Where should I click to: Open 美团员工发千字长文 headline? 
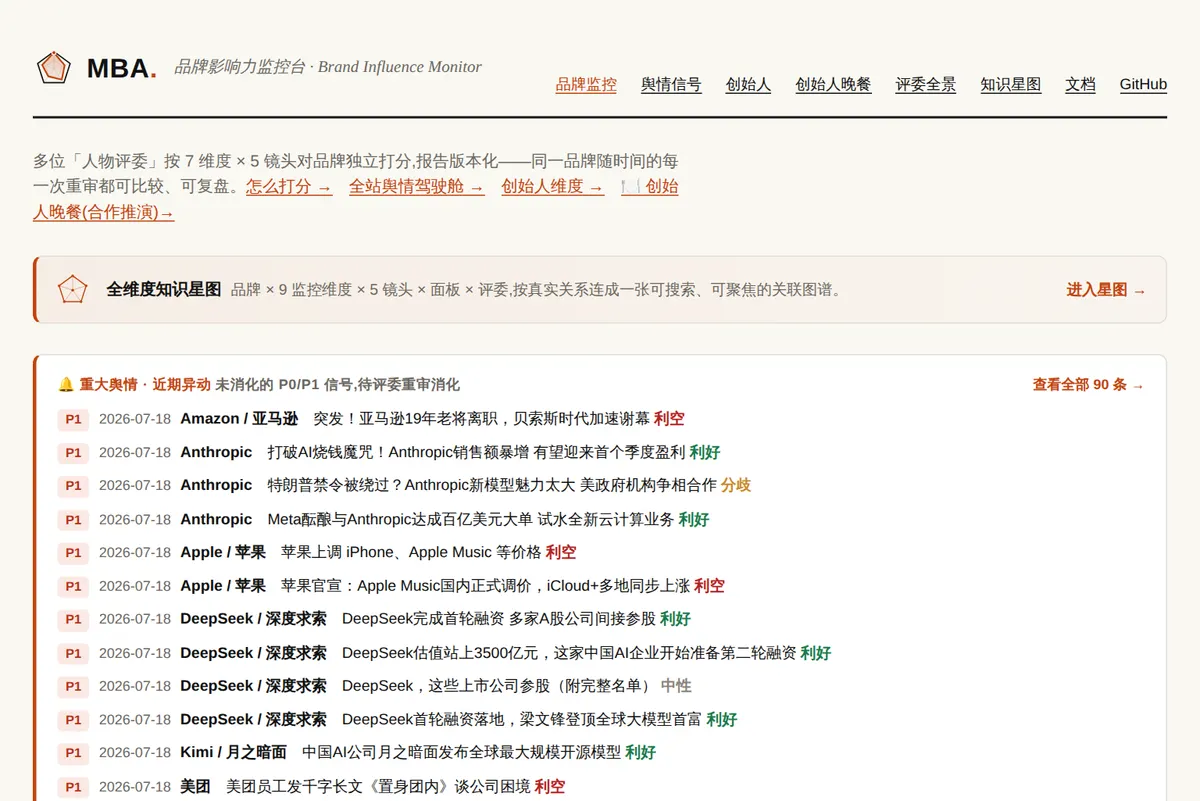tap(378, 787)
